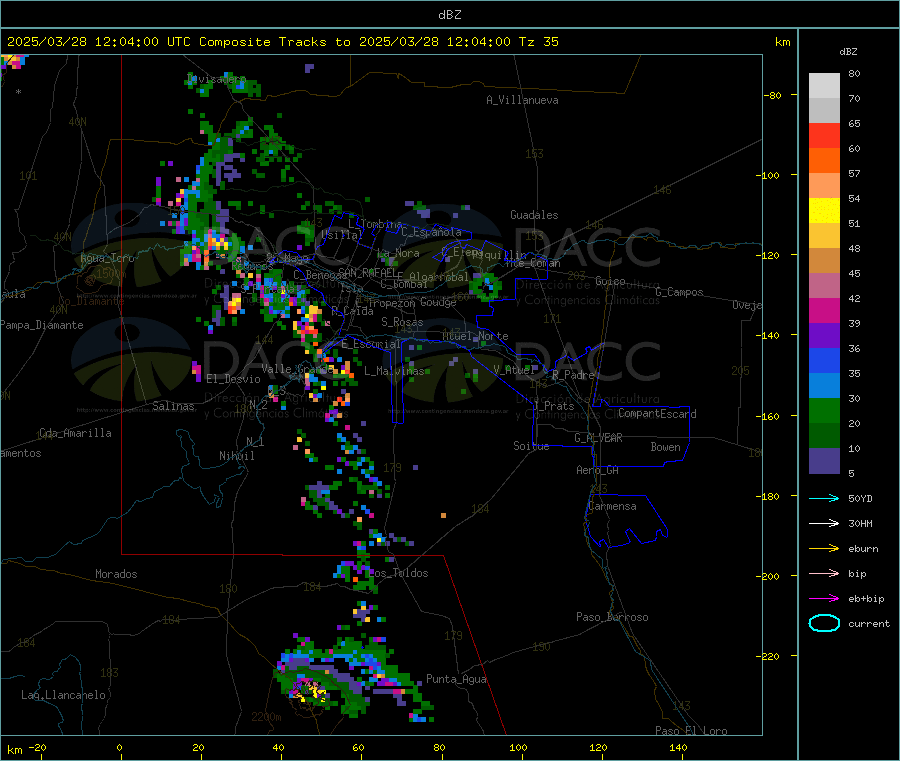Click the 'Punta_Agua' map label

(456, 679)
